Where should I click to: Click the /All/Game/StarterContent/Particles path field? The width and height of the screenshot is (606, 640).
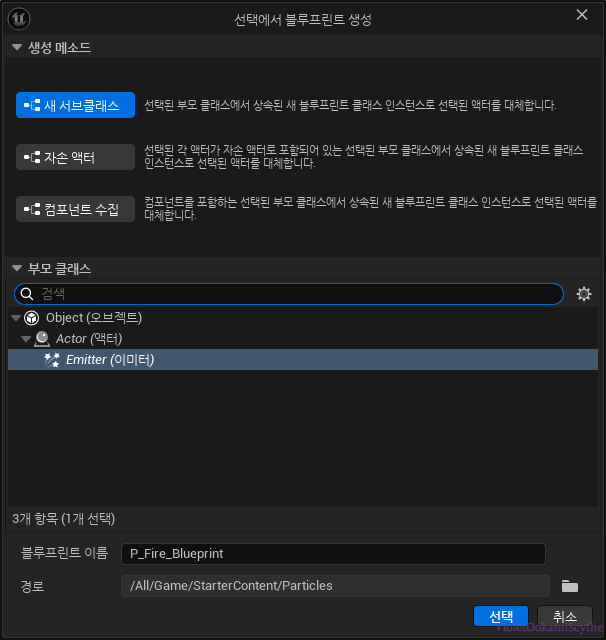point(335,586)
